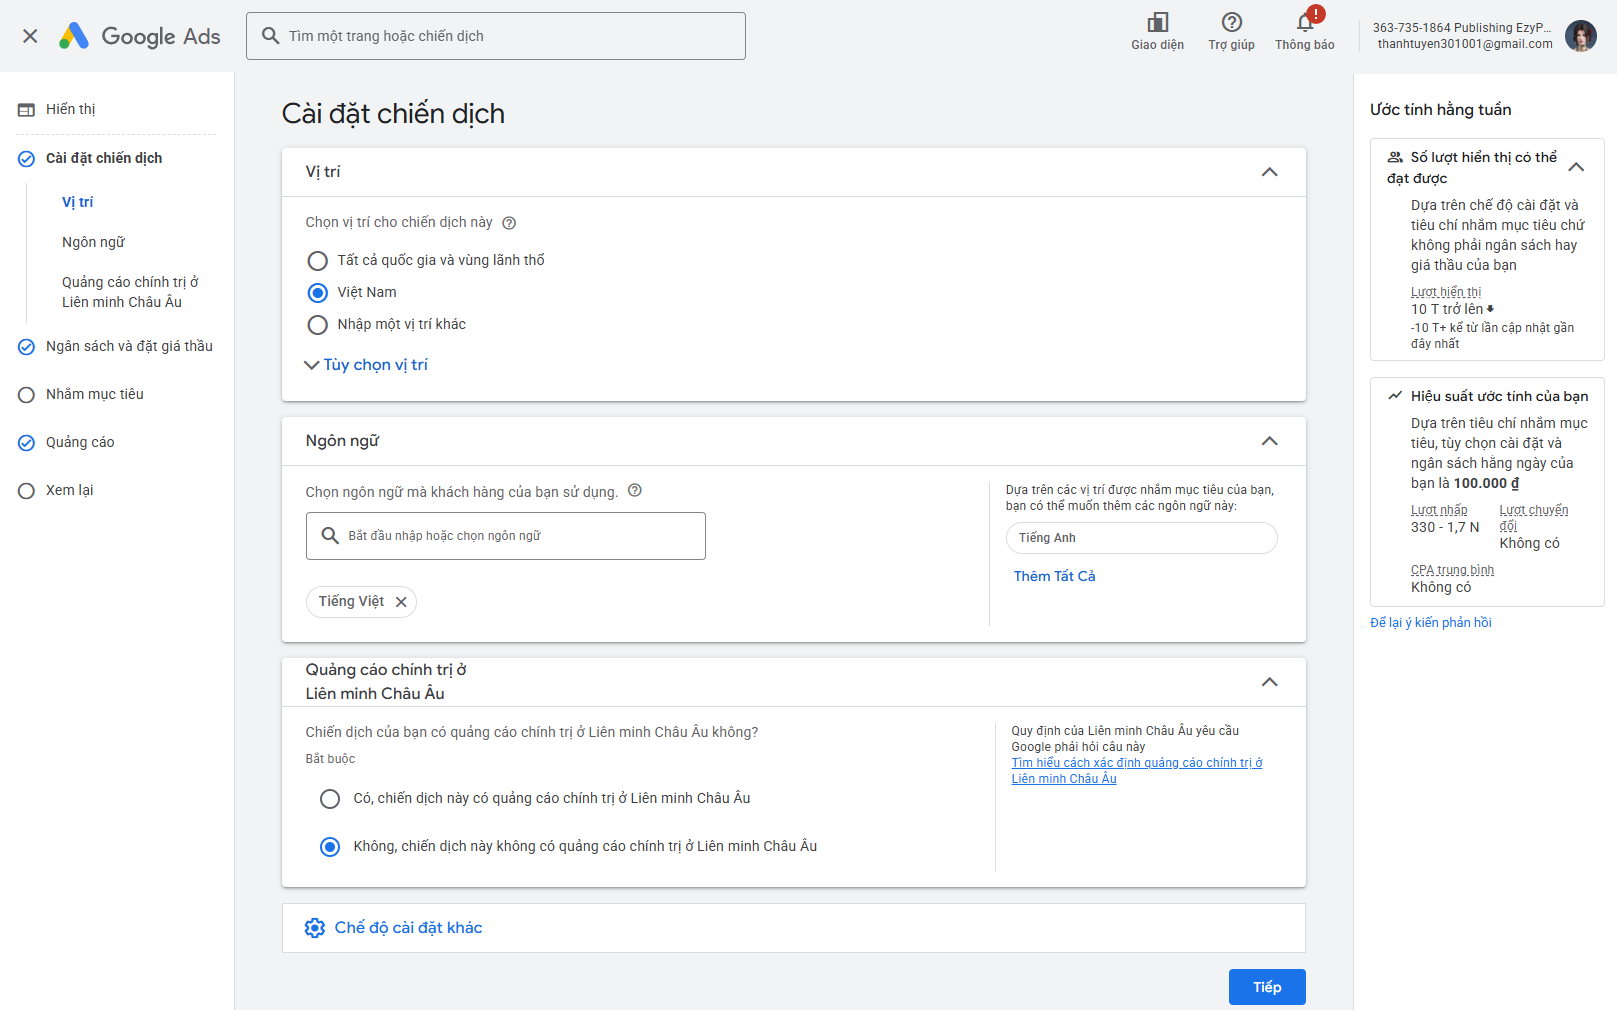This screenshot has width=1617, height=1010.
Task: Click Để lại ý kiến phản hồi link
Action: [1431, 622]
